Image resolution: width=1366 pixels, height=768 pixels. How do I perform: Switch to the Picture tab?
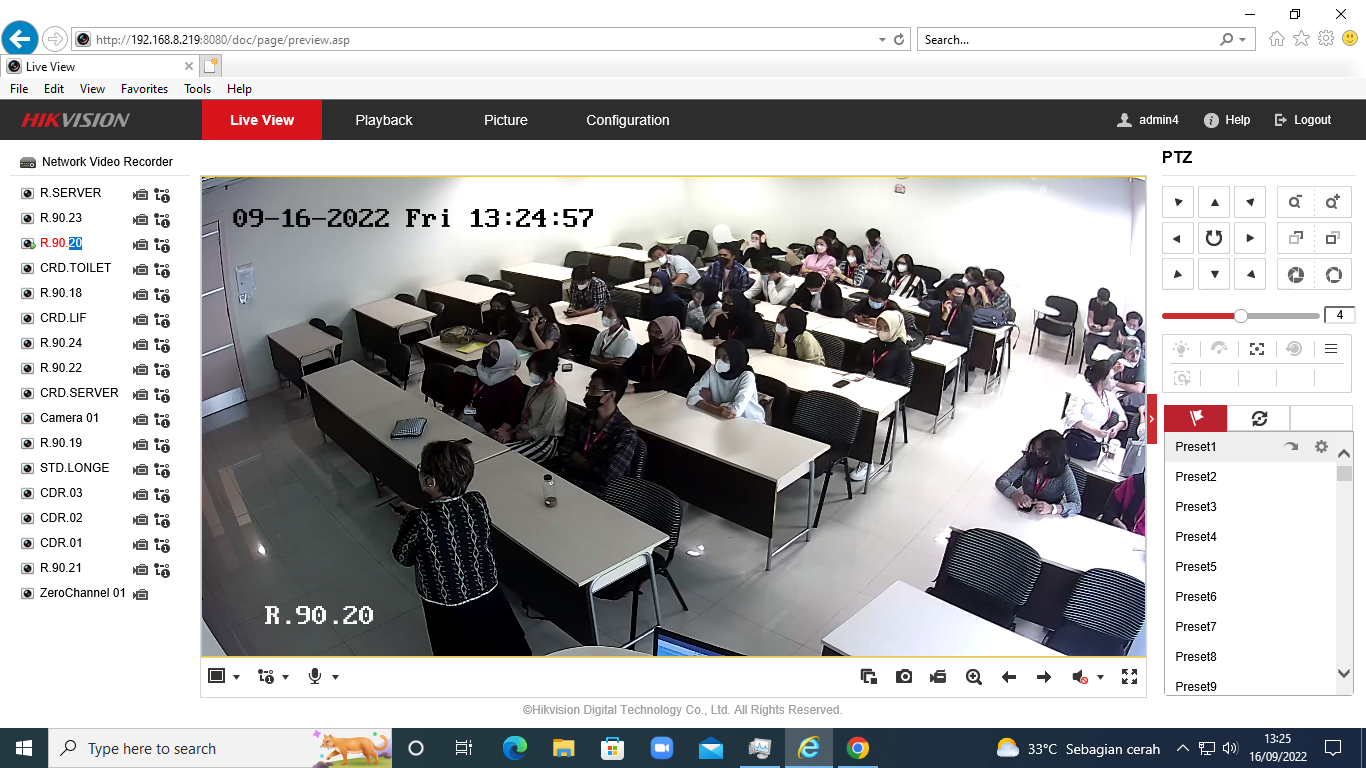506,120
